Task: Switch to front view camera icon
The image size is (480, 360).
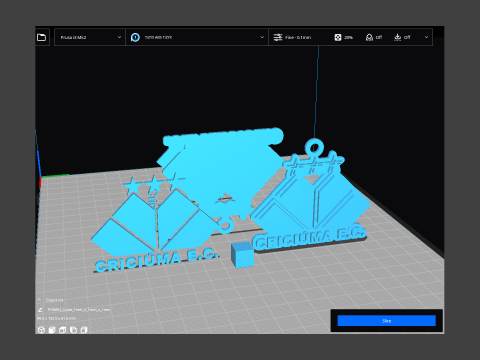Action: point(52,330)
